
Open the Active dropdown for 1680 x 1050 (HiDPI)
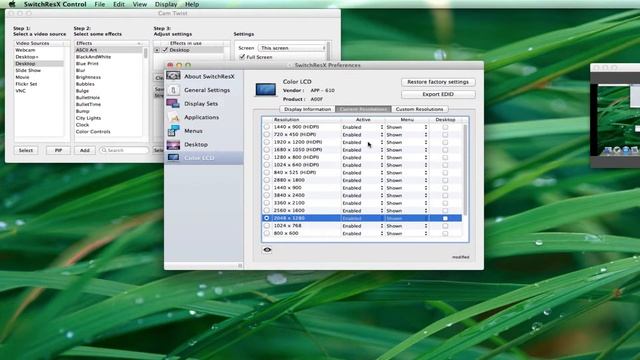coord(363,150)
